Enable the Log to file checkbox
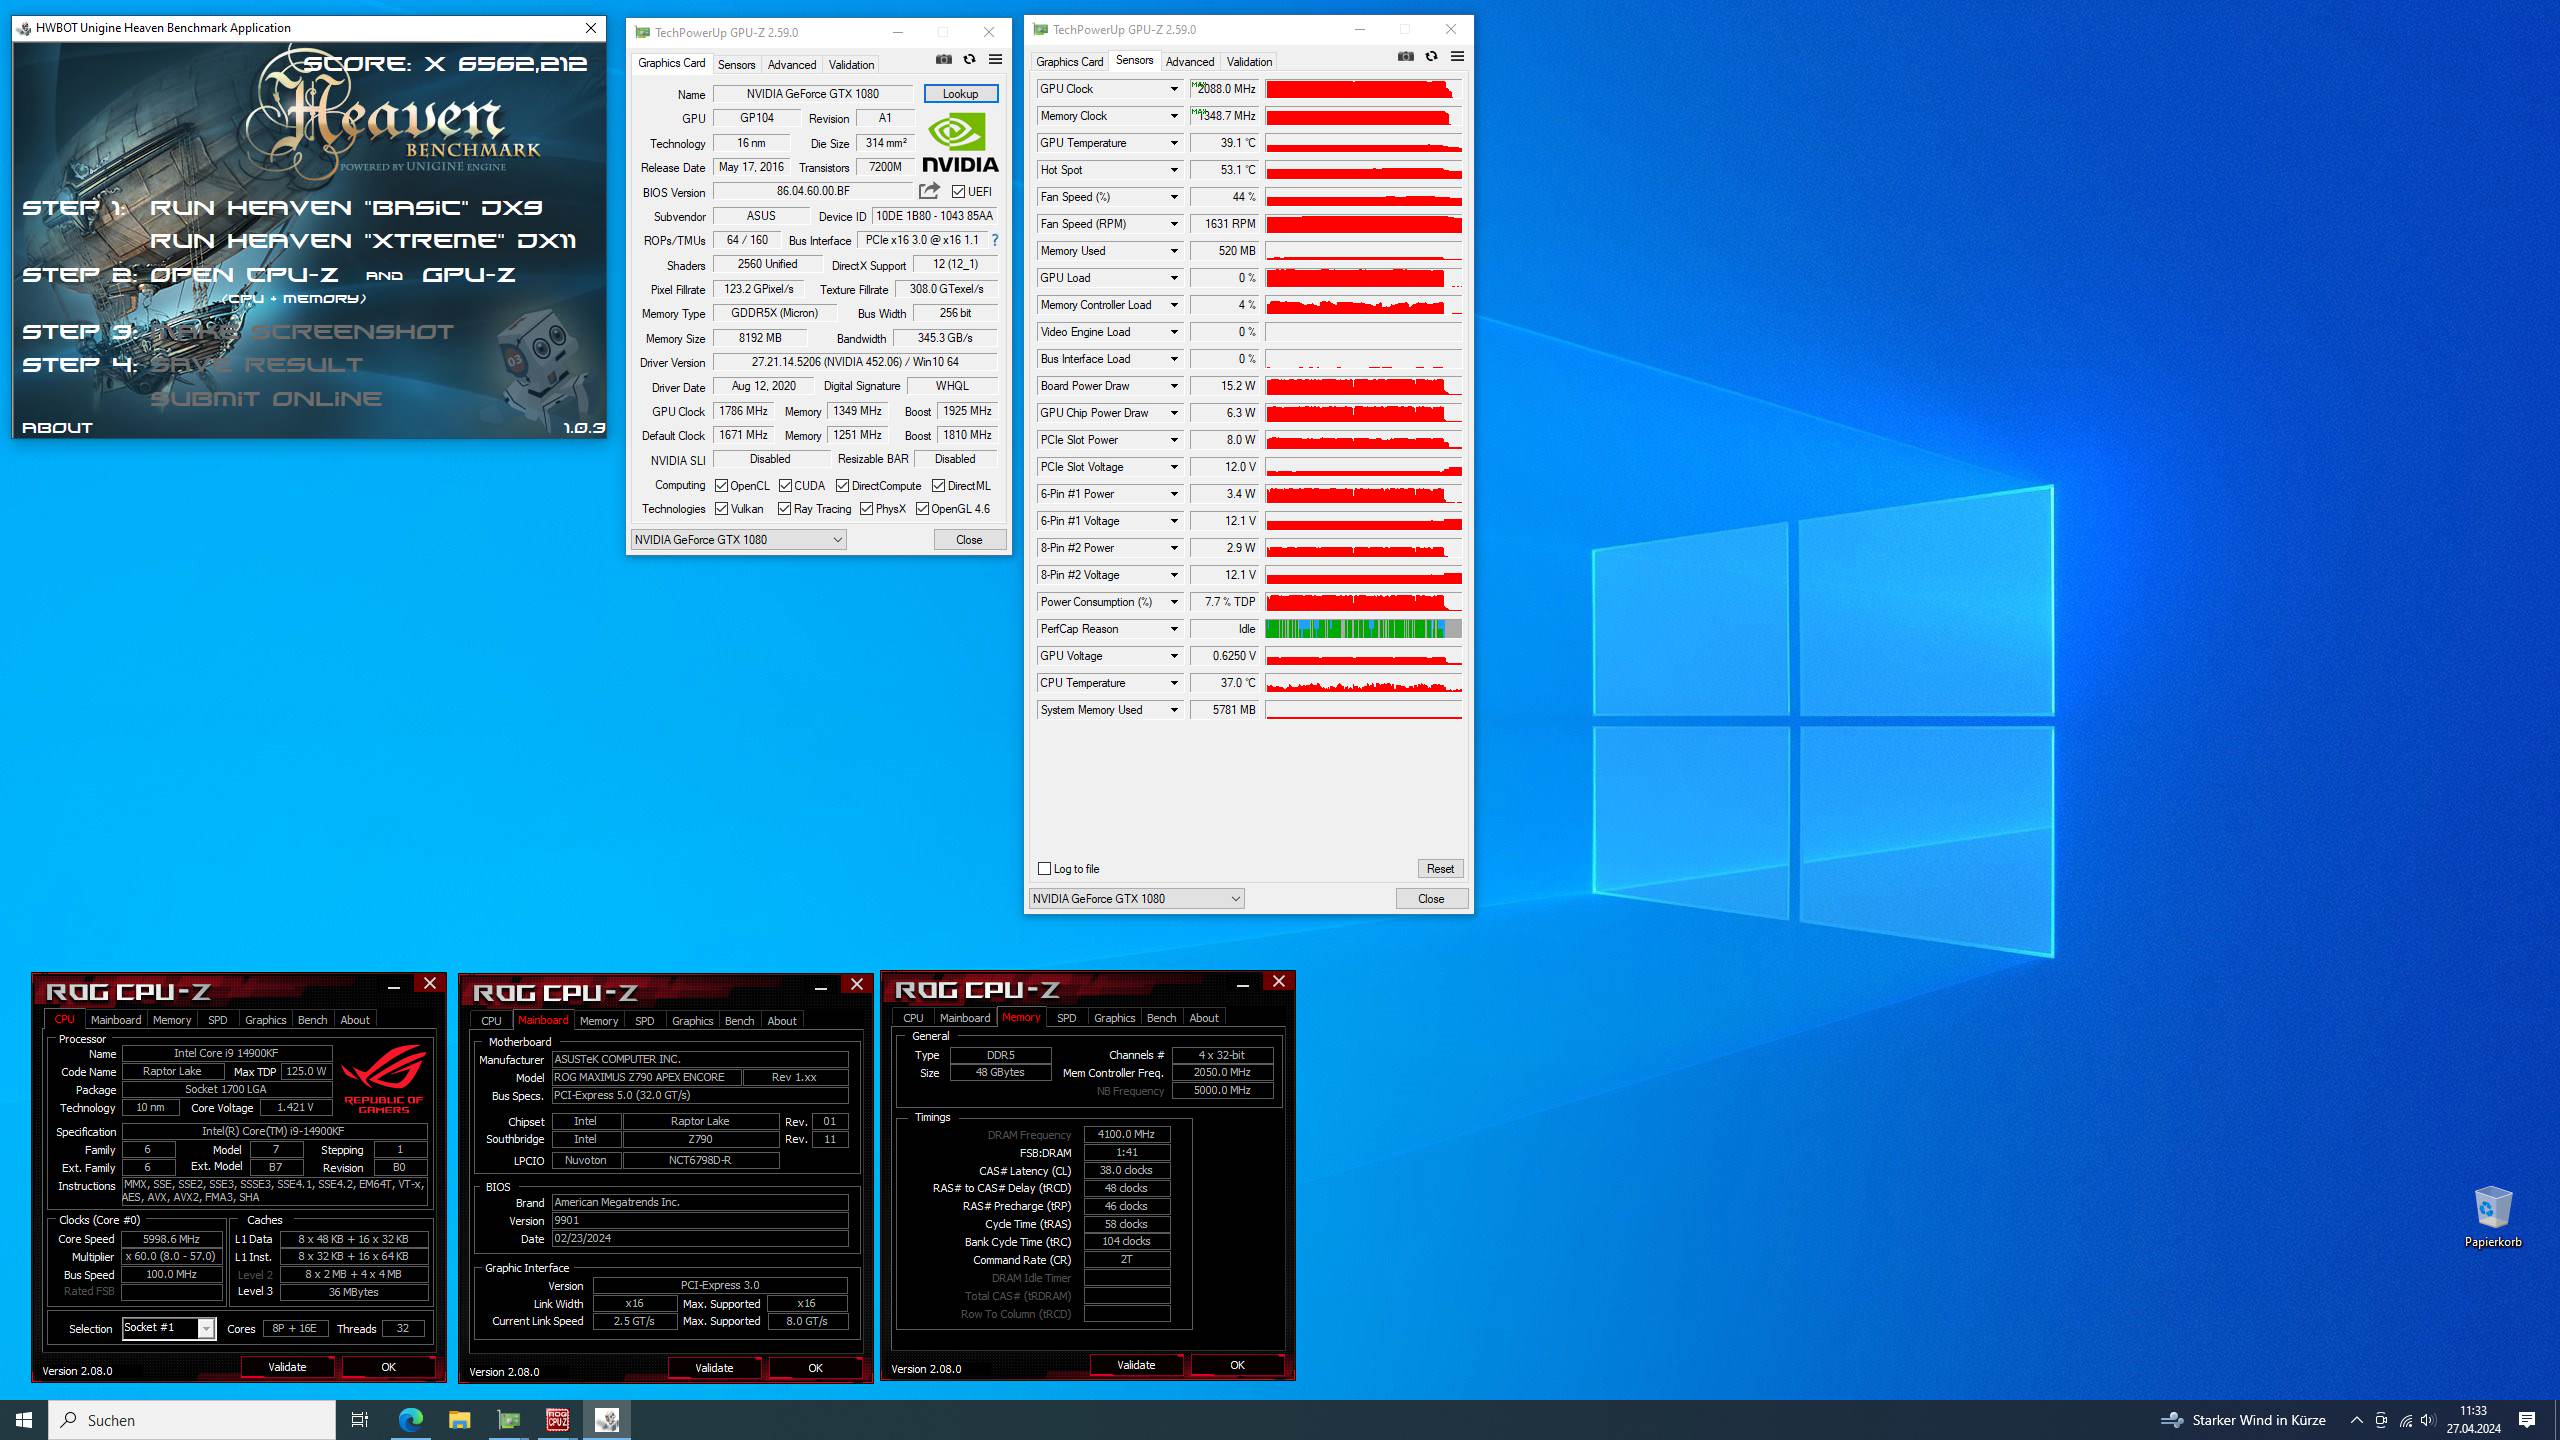This screenshot has height=1440, width=2560. (x=1044, y=869)
